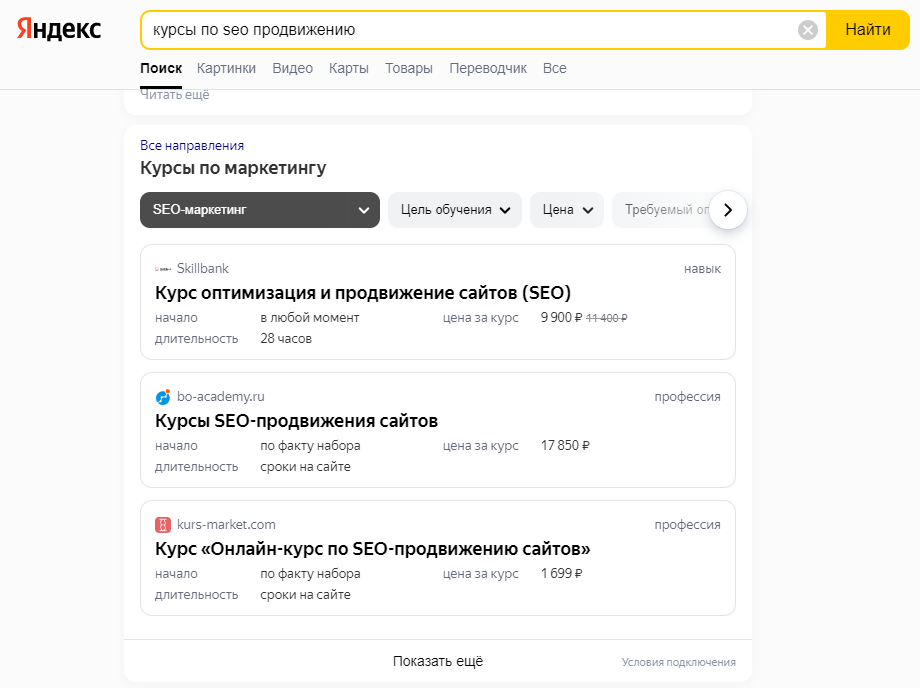Screen dimensions: 920x688
Task: Click the навык label on Skillbank card
Action: [702, 269]
